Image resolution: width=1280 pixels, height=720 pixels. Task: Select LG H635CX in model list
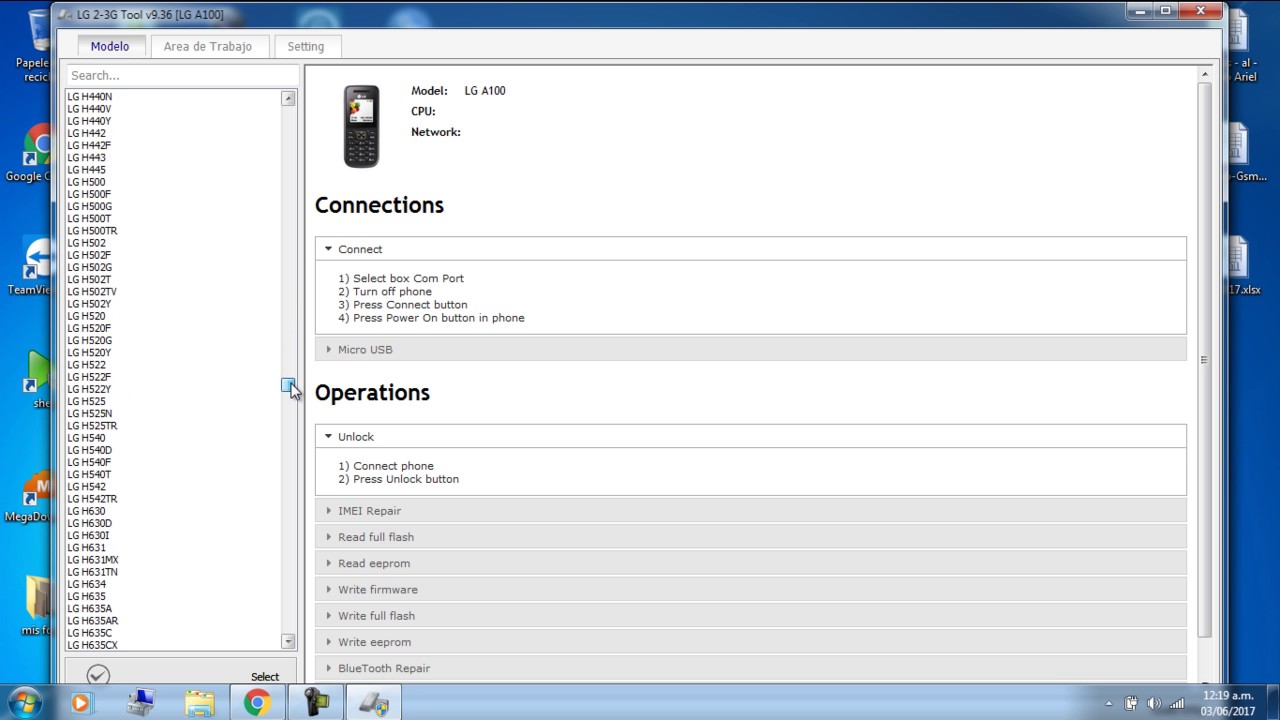pyautogui.click(x=92, y=645)
